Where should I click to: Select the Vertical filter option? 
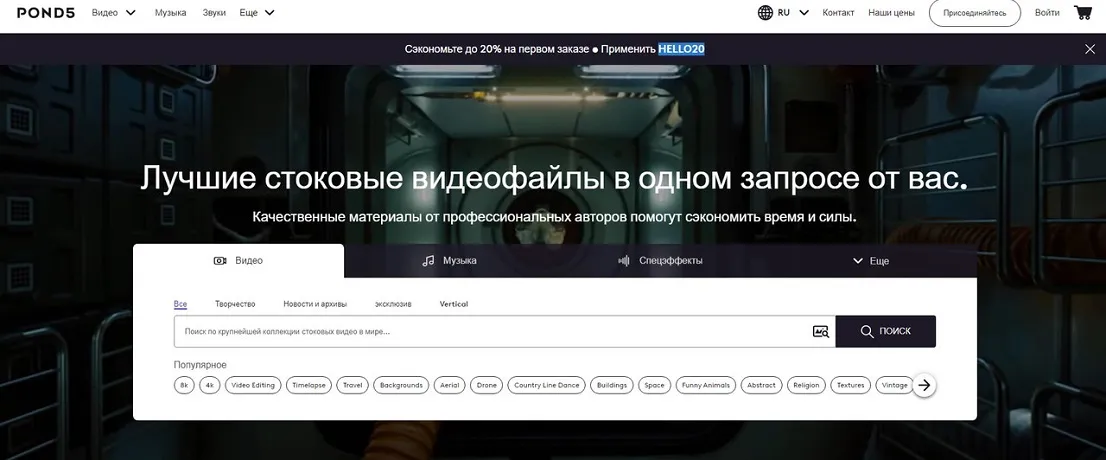453,304
